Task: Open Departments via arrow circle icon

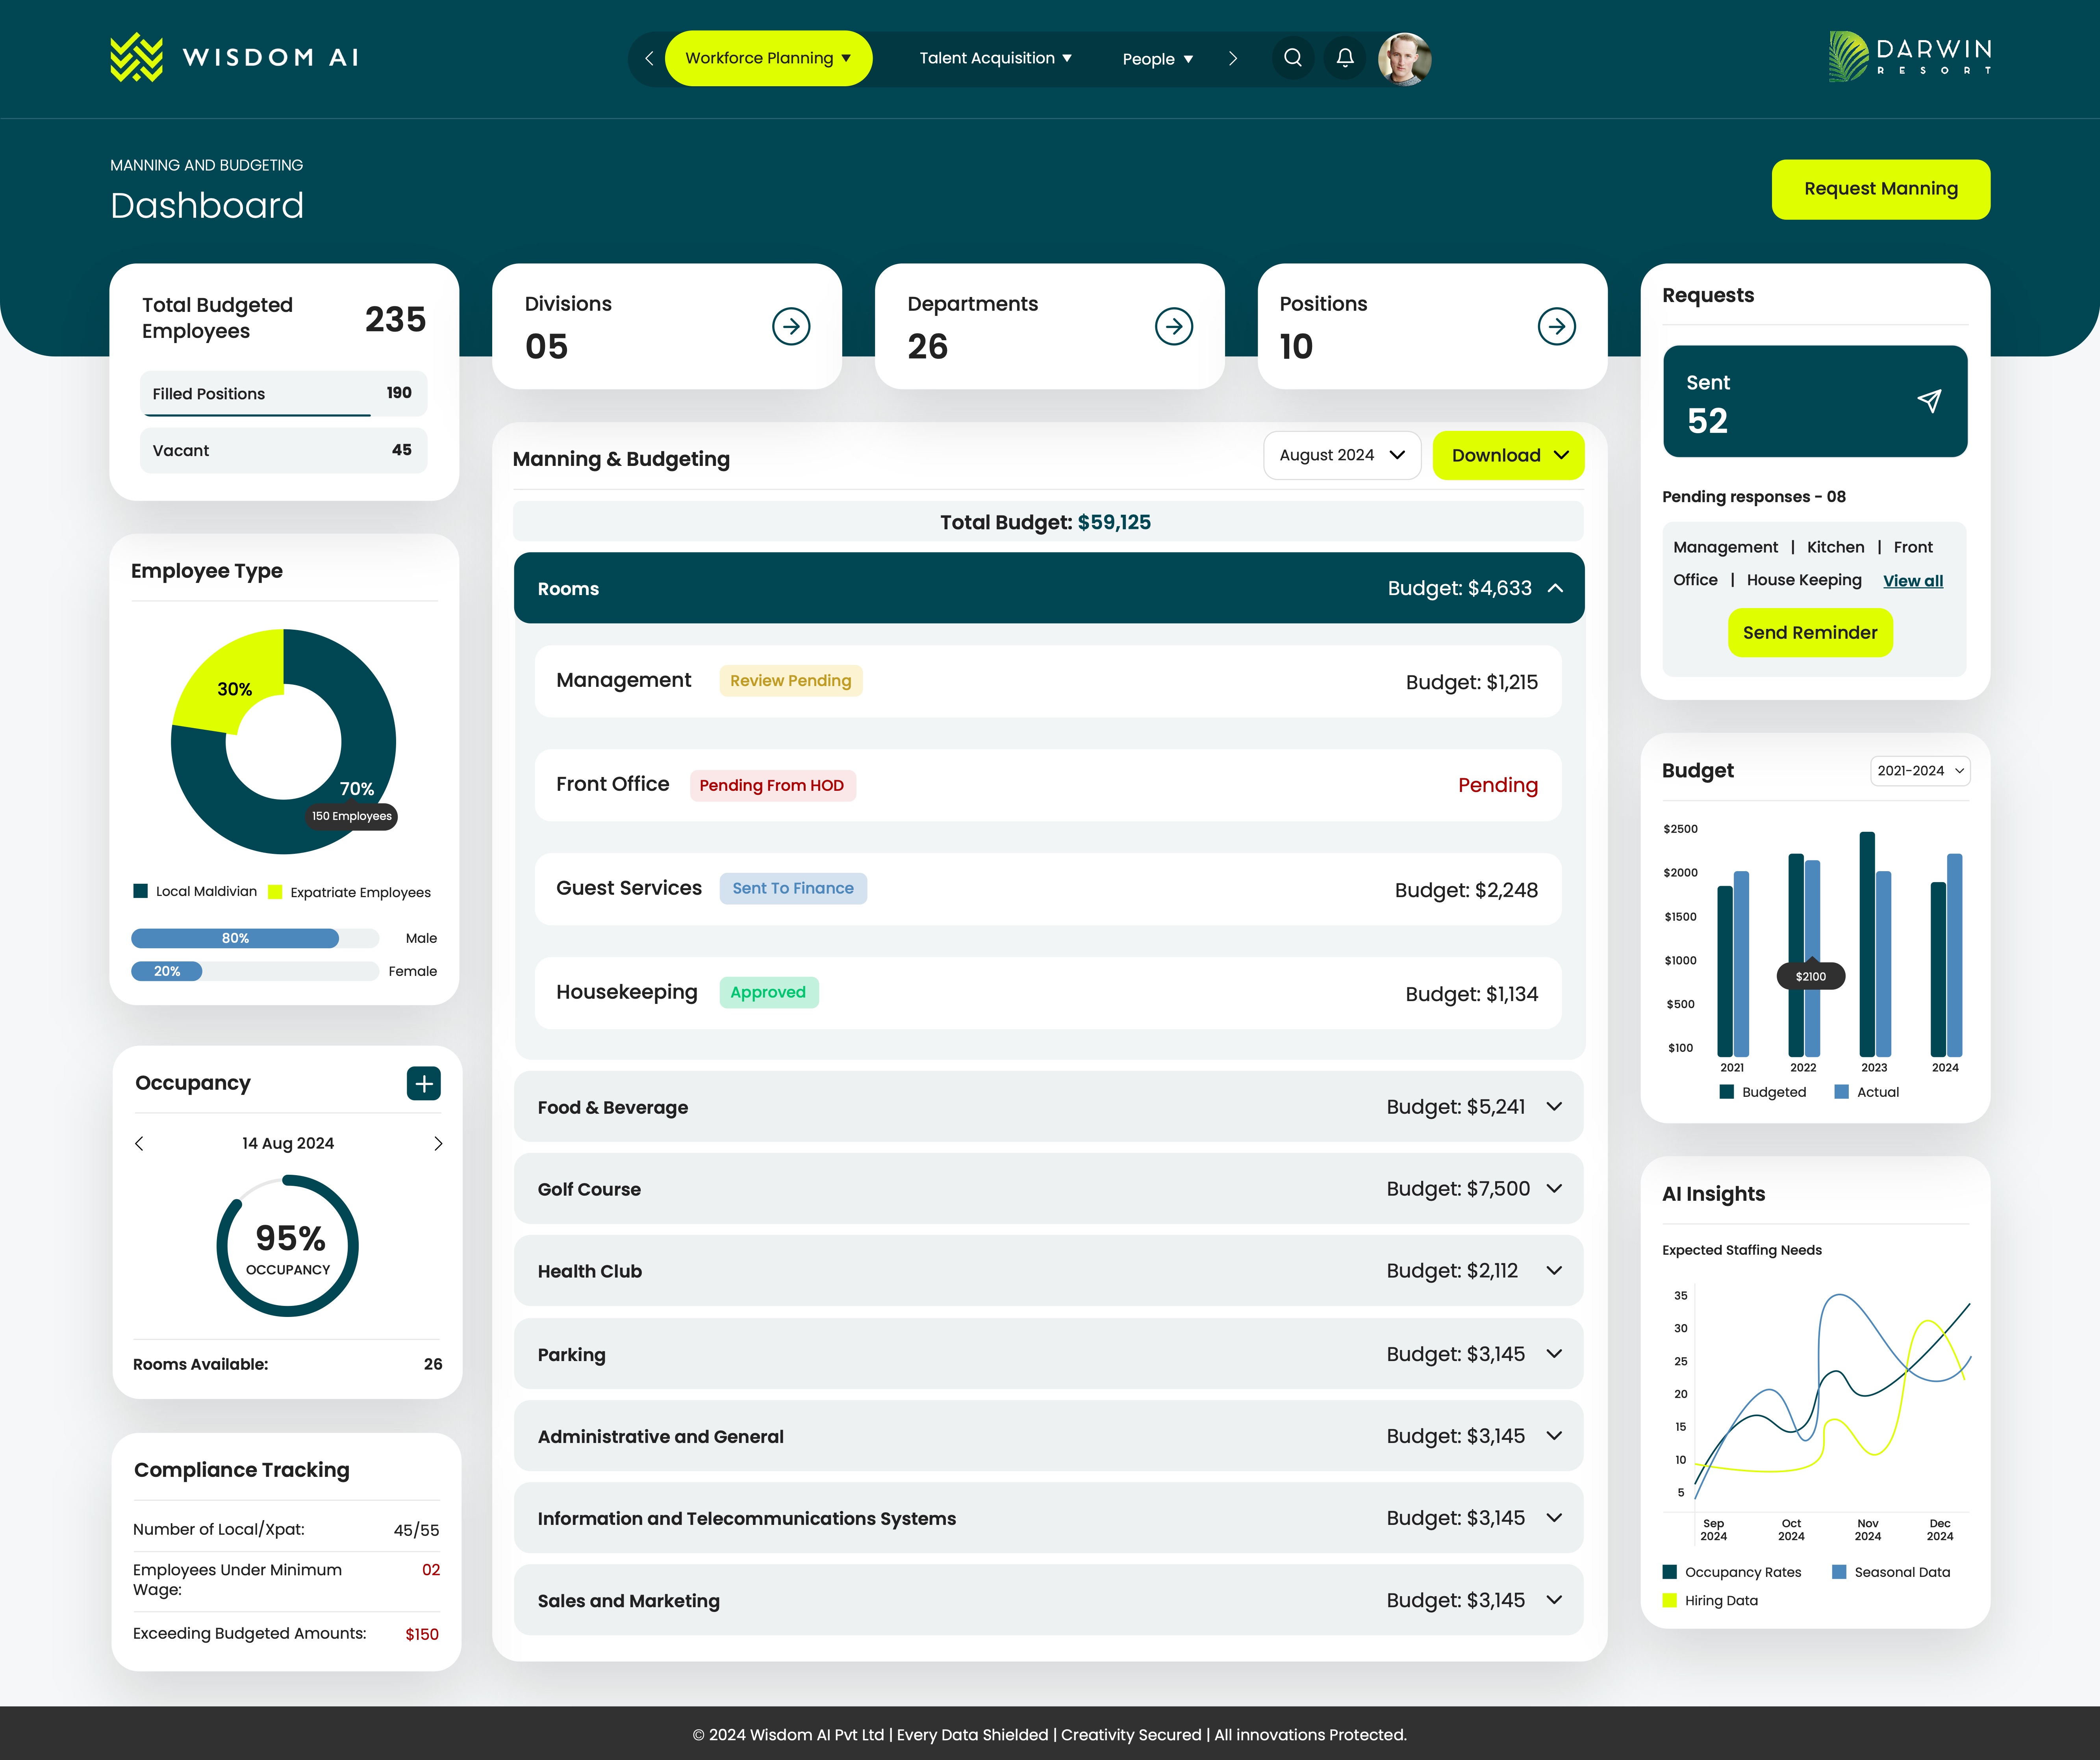Action: (1173, 326)
